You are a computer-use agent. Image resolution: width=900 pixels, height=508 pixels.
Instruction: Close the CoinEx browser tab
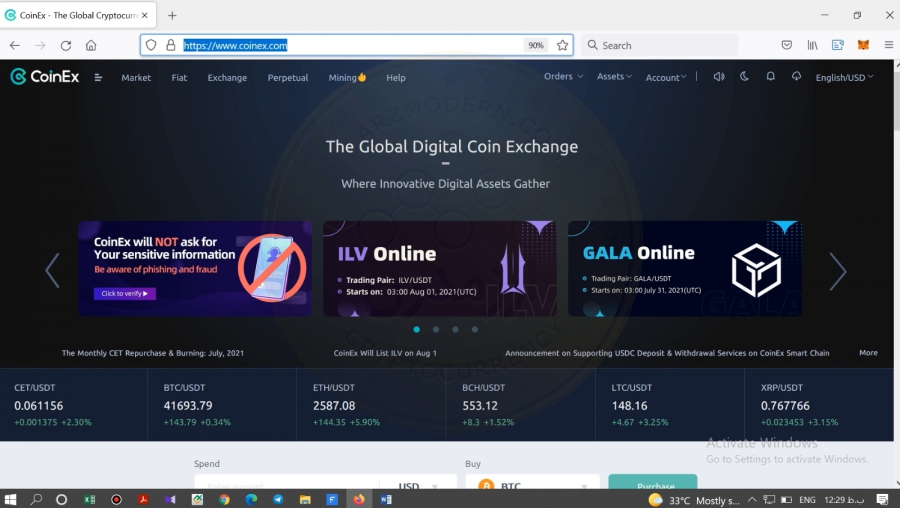tap(145, 15)
